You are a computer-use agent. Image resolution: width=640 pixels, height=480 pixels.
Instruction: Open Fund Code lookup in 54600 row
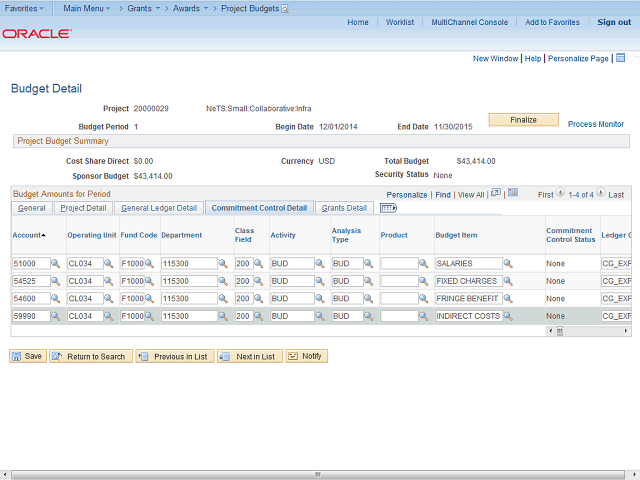tap(149, 299)
